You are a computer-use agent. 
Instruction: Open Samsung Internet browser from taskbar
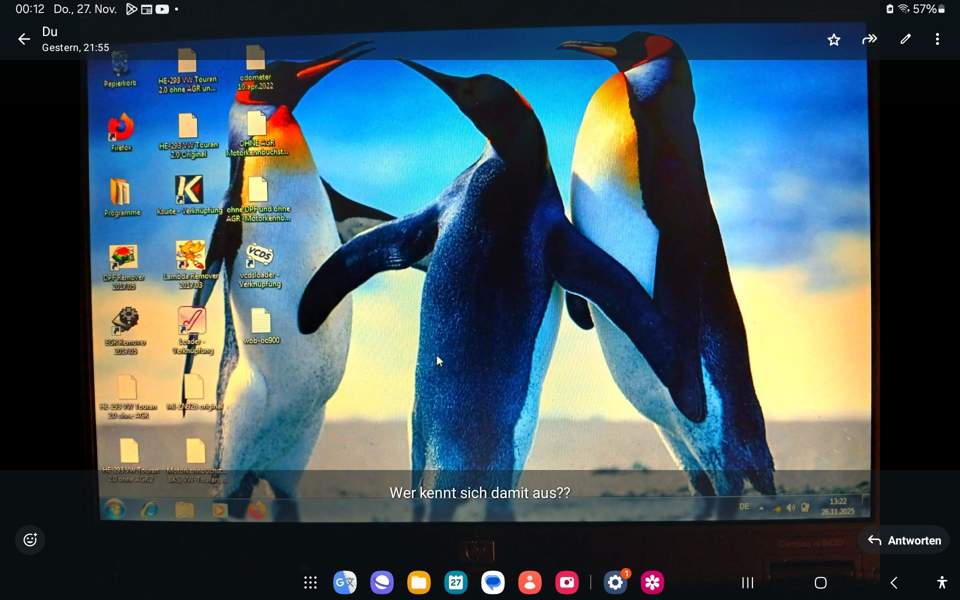pos(382,583)
